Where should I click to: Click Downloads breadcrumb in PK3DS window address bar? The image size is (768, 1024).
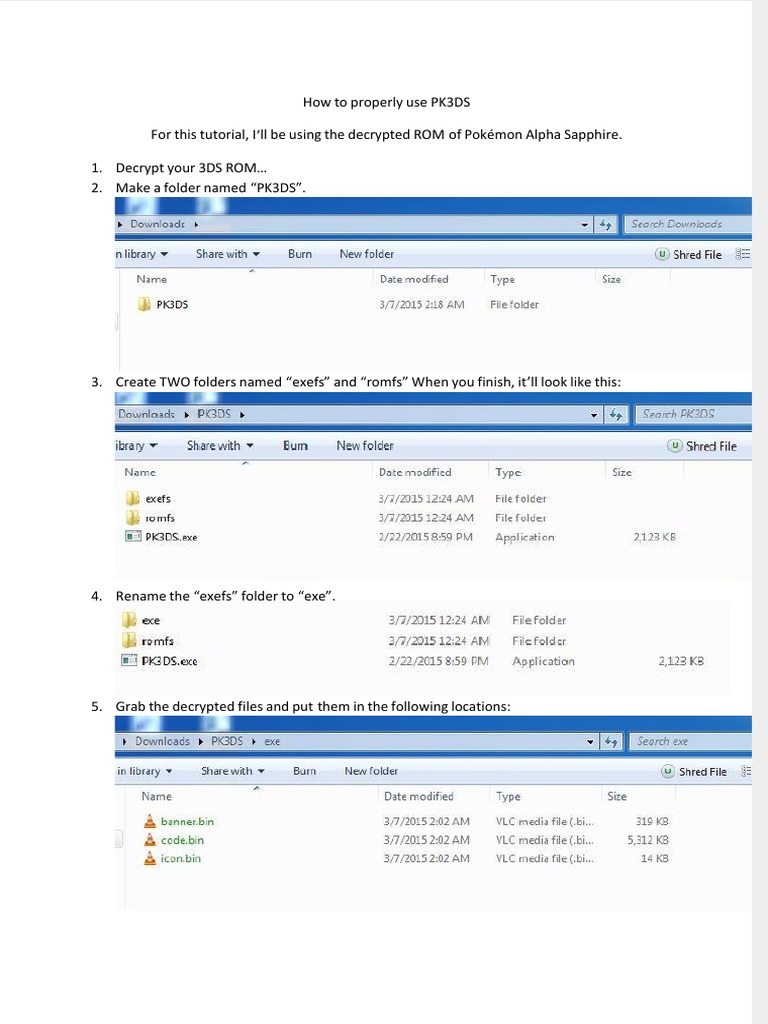tap(146, 414)
